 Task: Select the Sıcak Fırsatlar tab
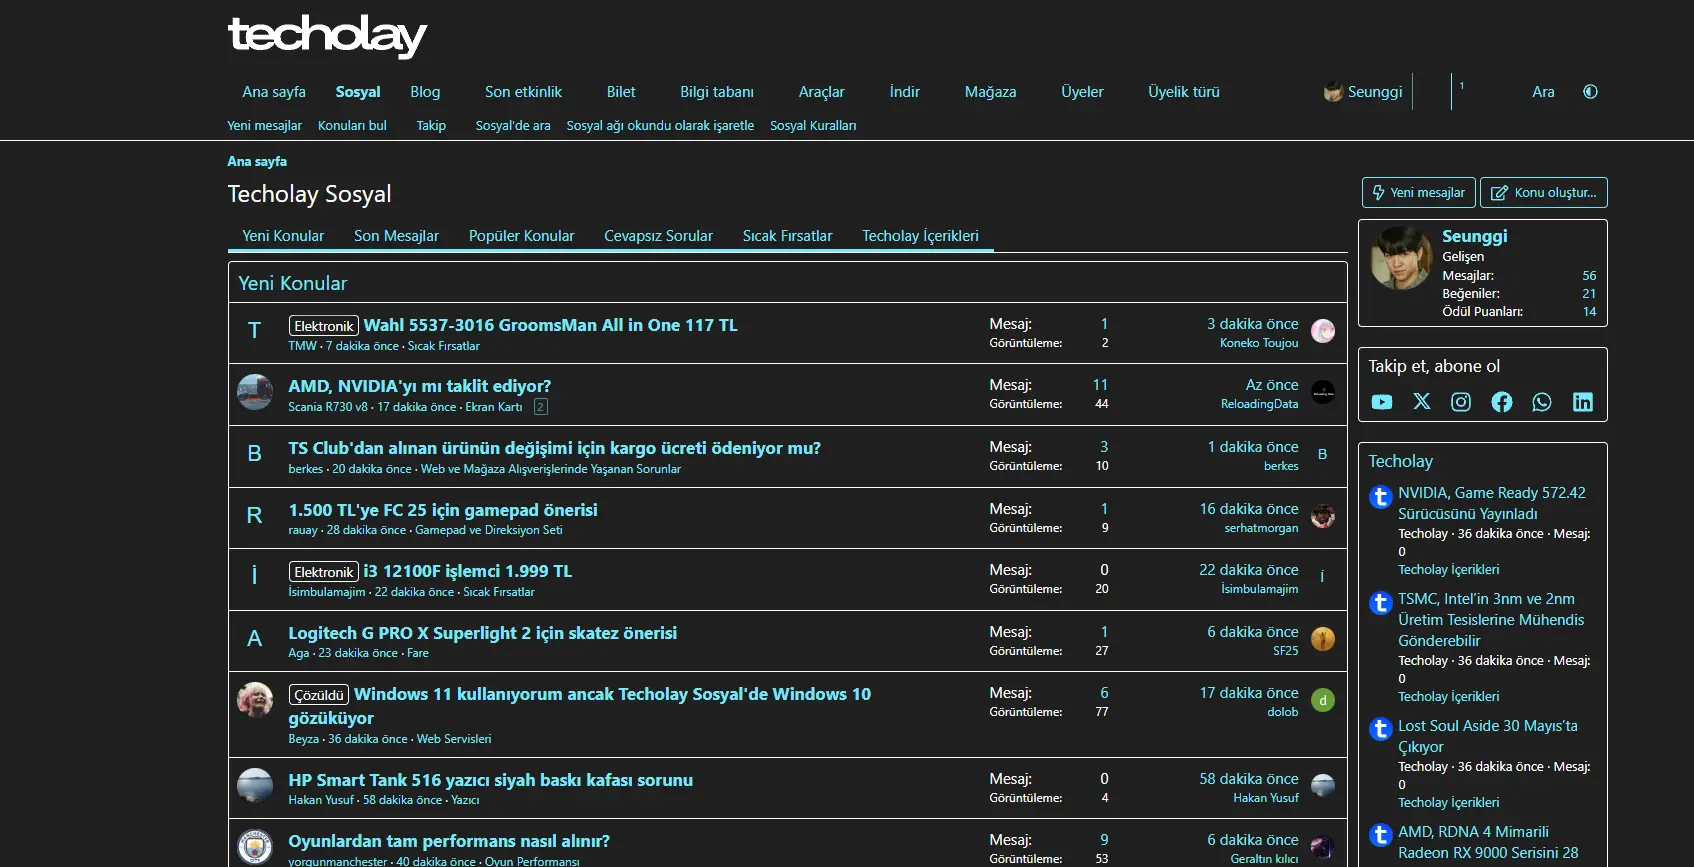point(787,236)
